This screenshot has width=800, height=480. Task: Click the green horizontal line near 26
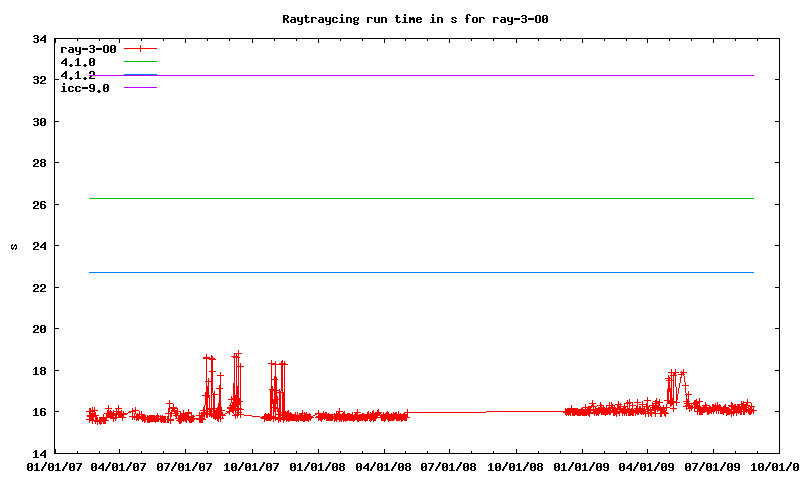[x=420, y=198]
